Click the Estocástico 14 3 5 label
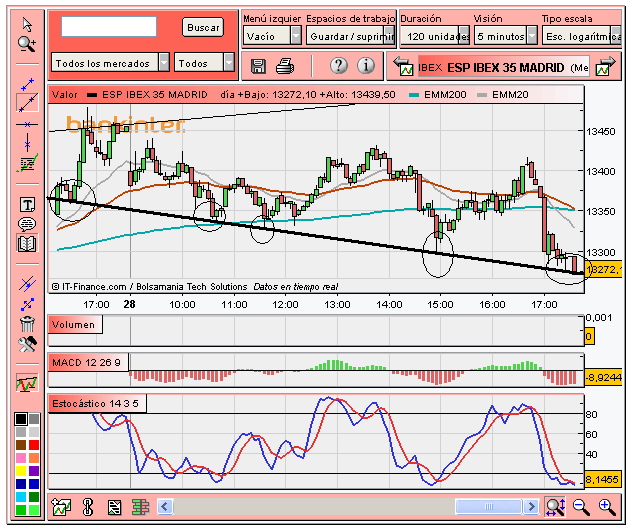This screenshot has height=528, width=632. click(96, 403)
